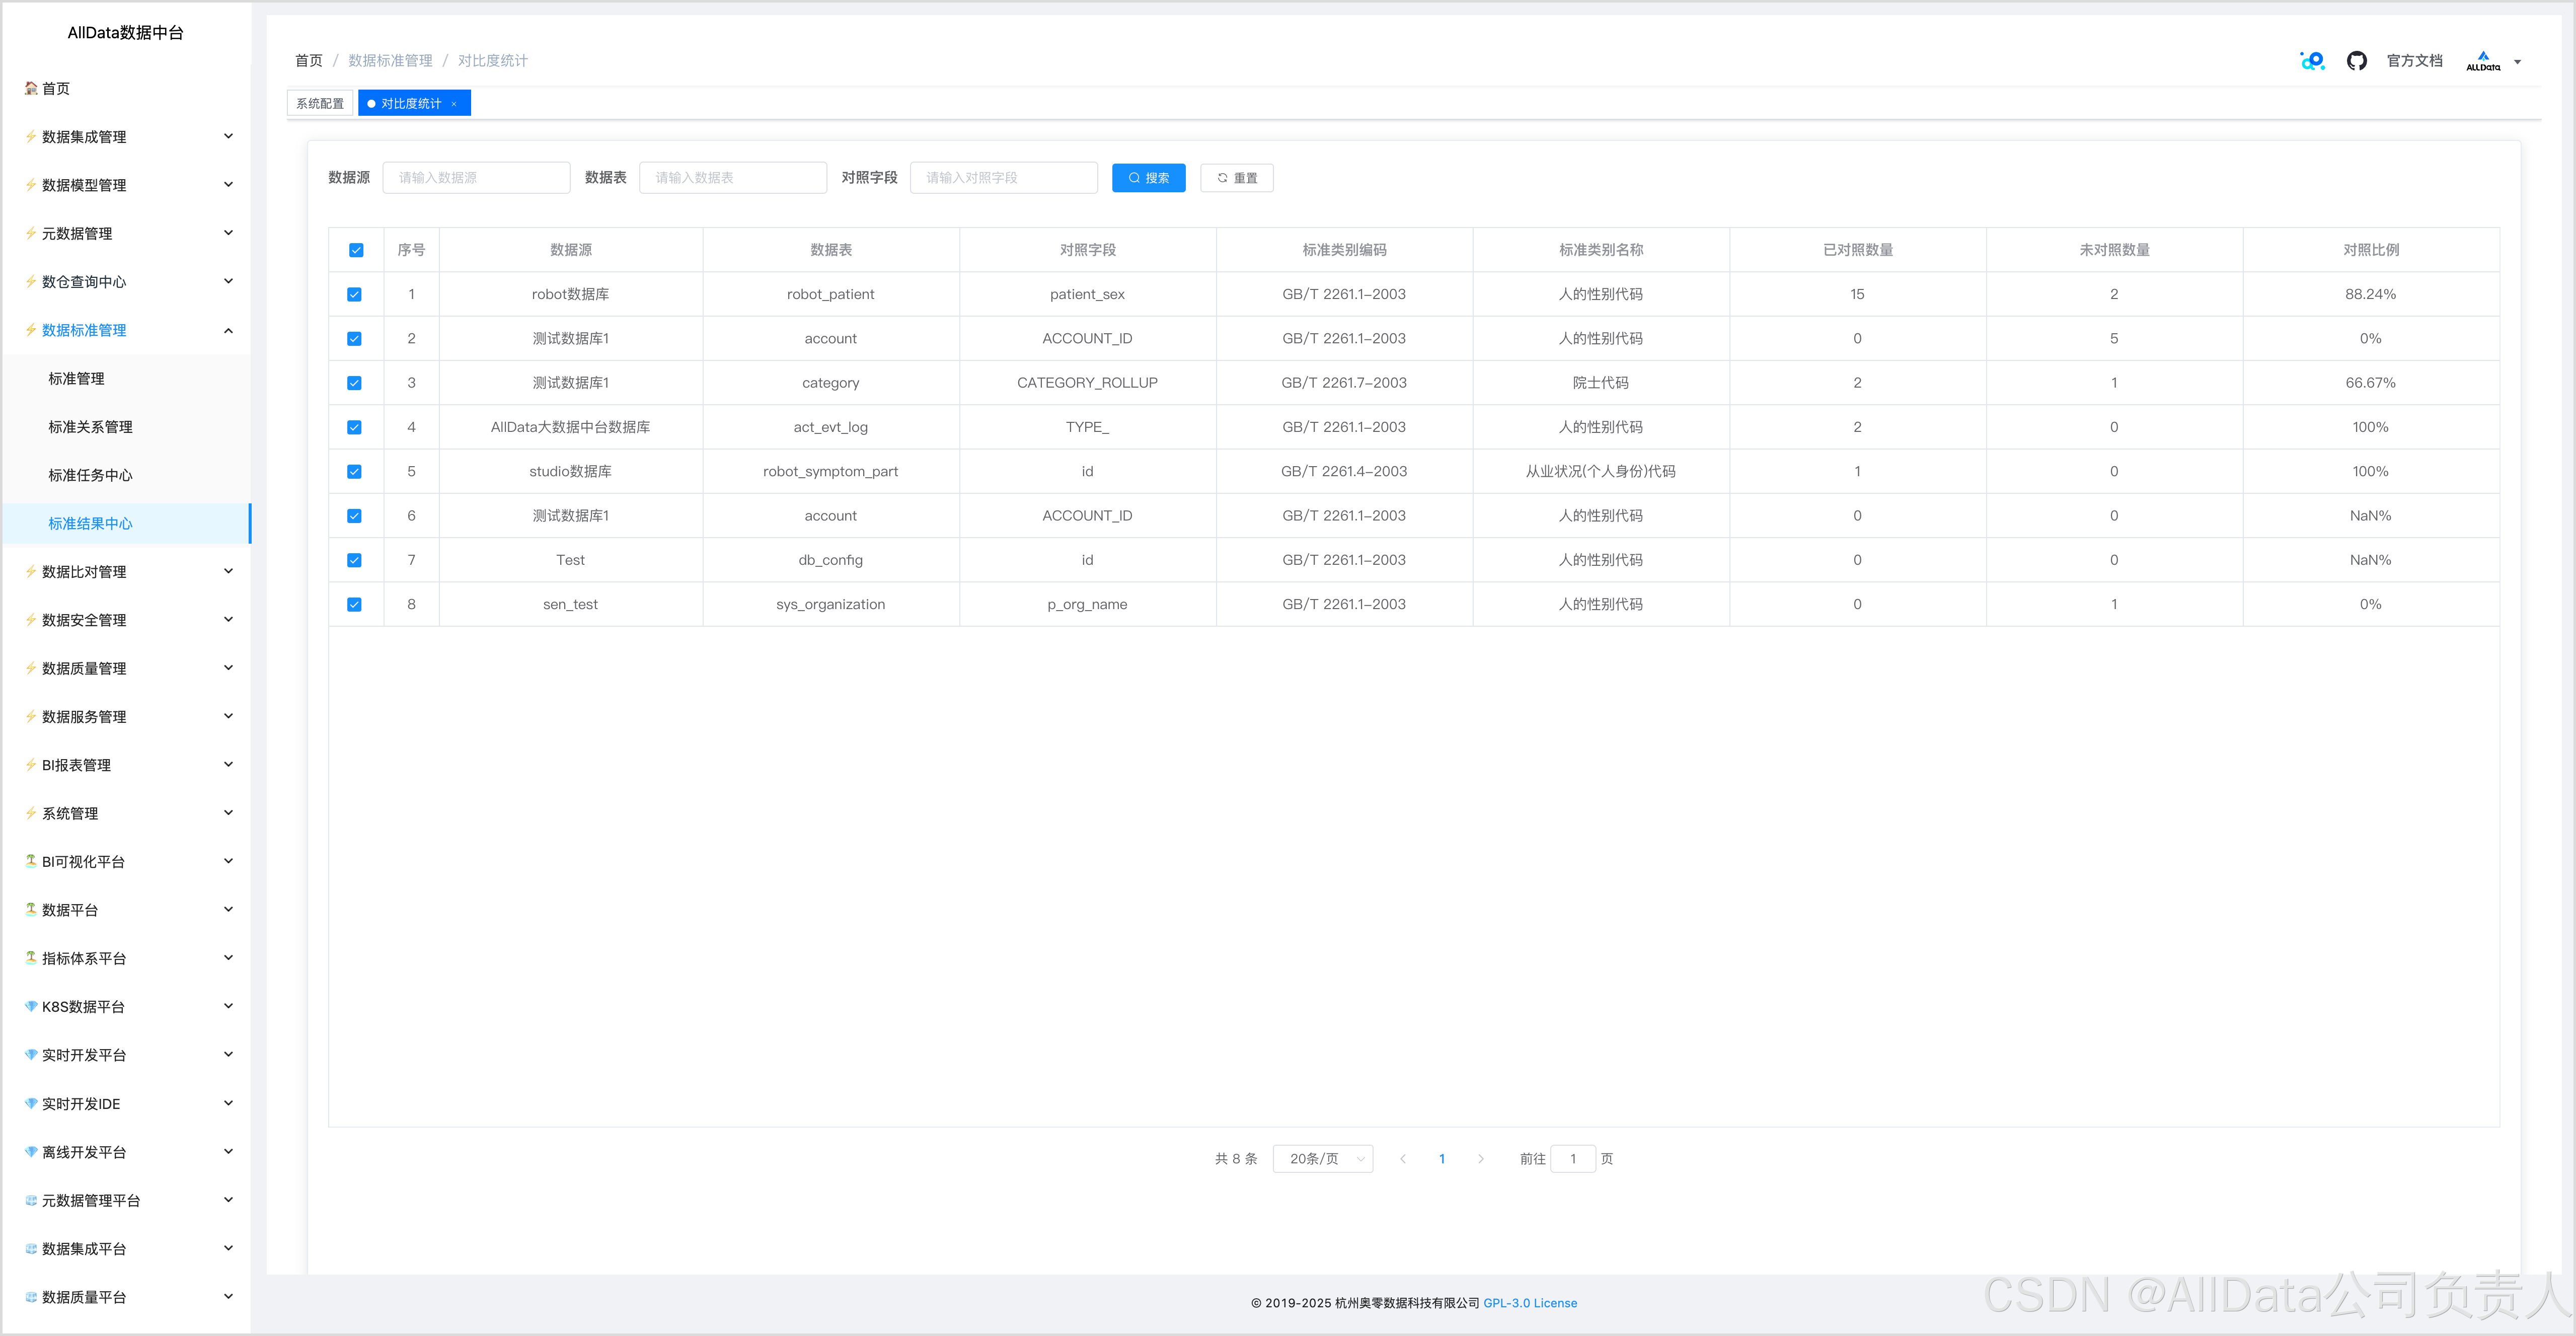Click the blue 搜索 button
The width and height of the screenshot is (2576, 1336).
pos(1148,178)
